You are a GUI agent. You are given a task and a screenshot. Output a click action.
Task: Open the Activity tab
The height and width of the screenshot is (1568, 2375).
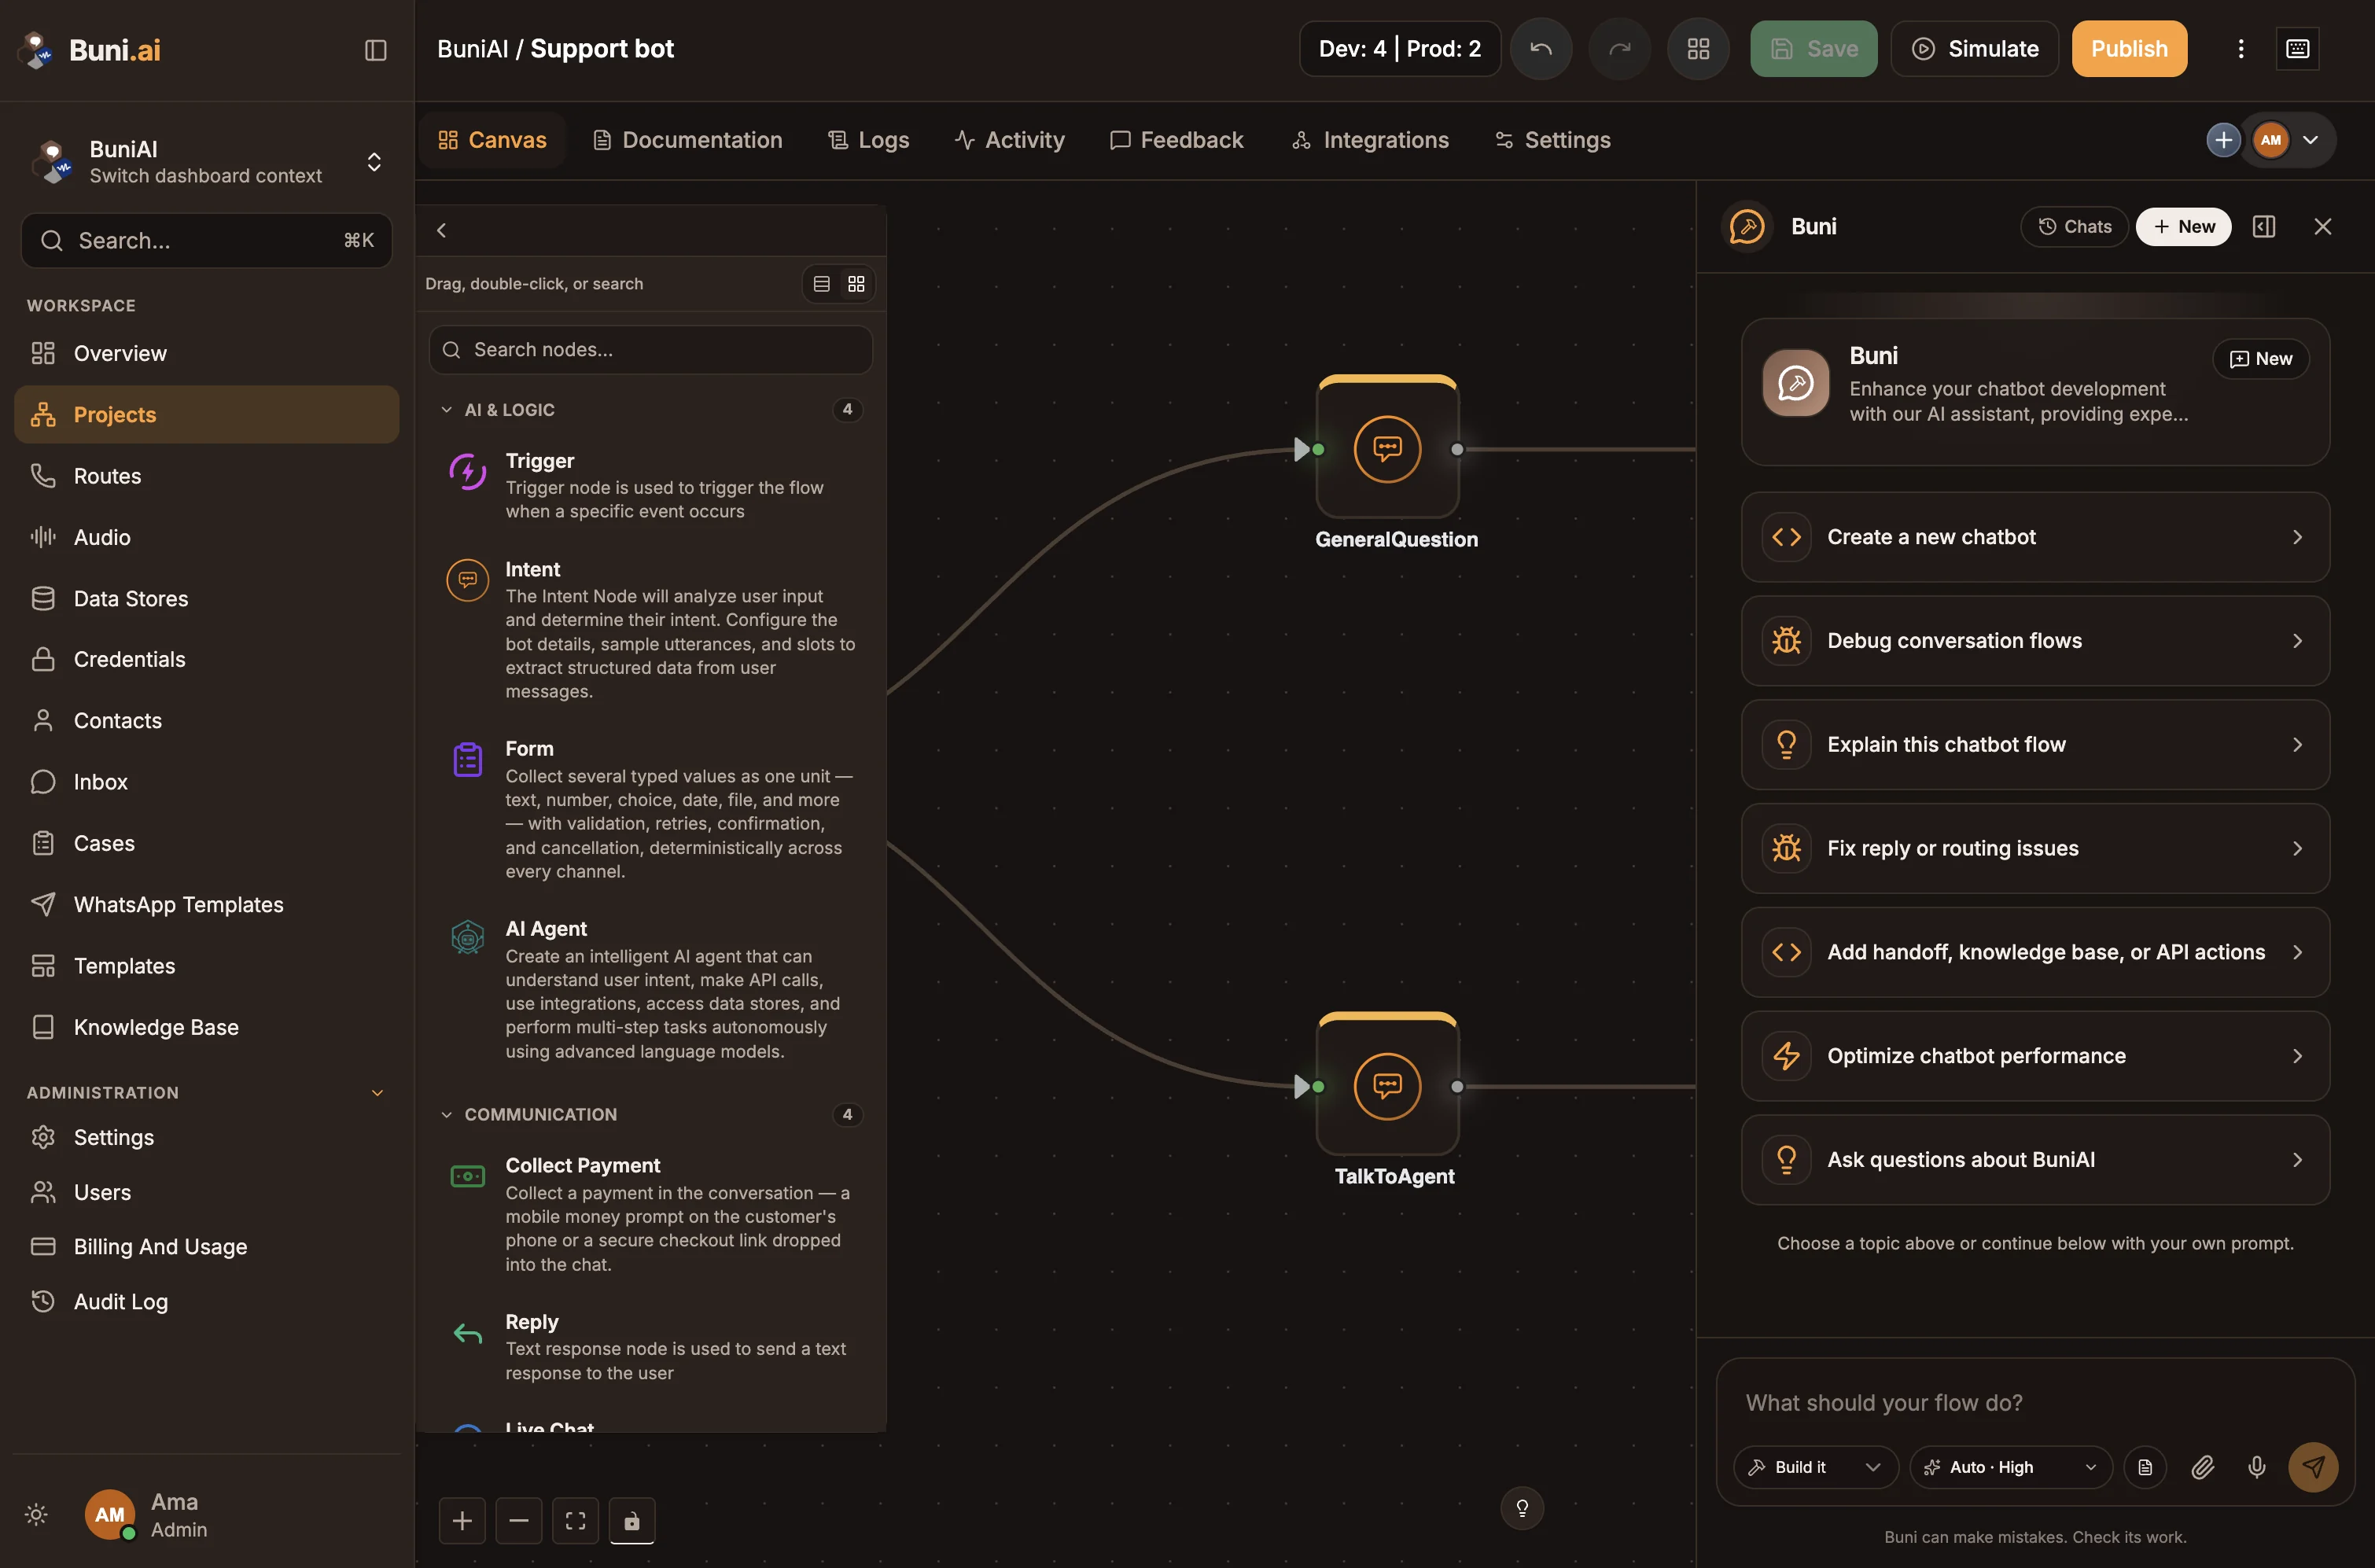click(x=1009, y=140)
